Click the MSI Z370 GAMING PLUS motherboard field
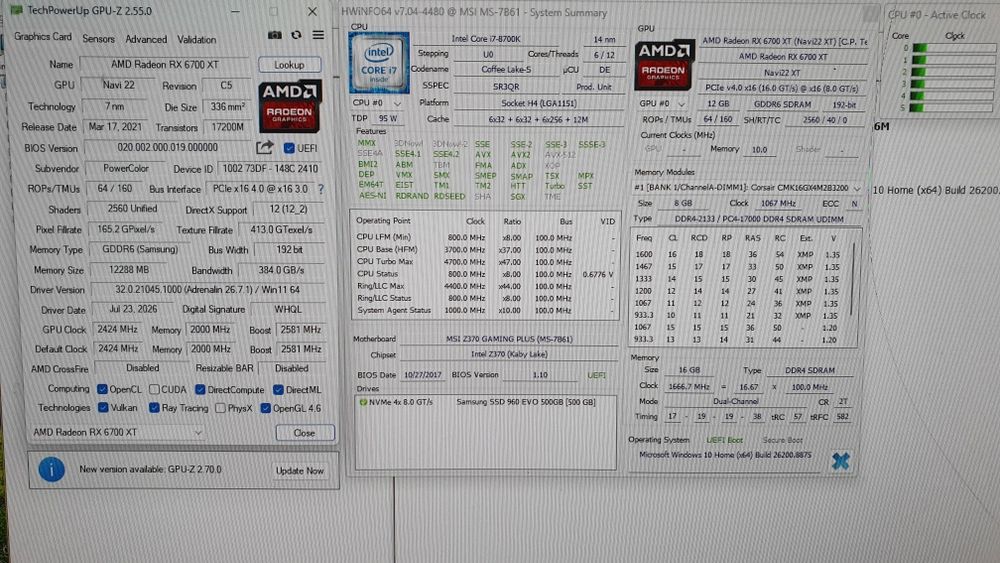This screenshot has width=1000, height=563. point(509,339)
